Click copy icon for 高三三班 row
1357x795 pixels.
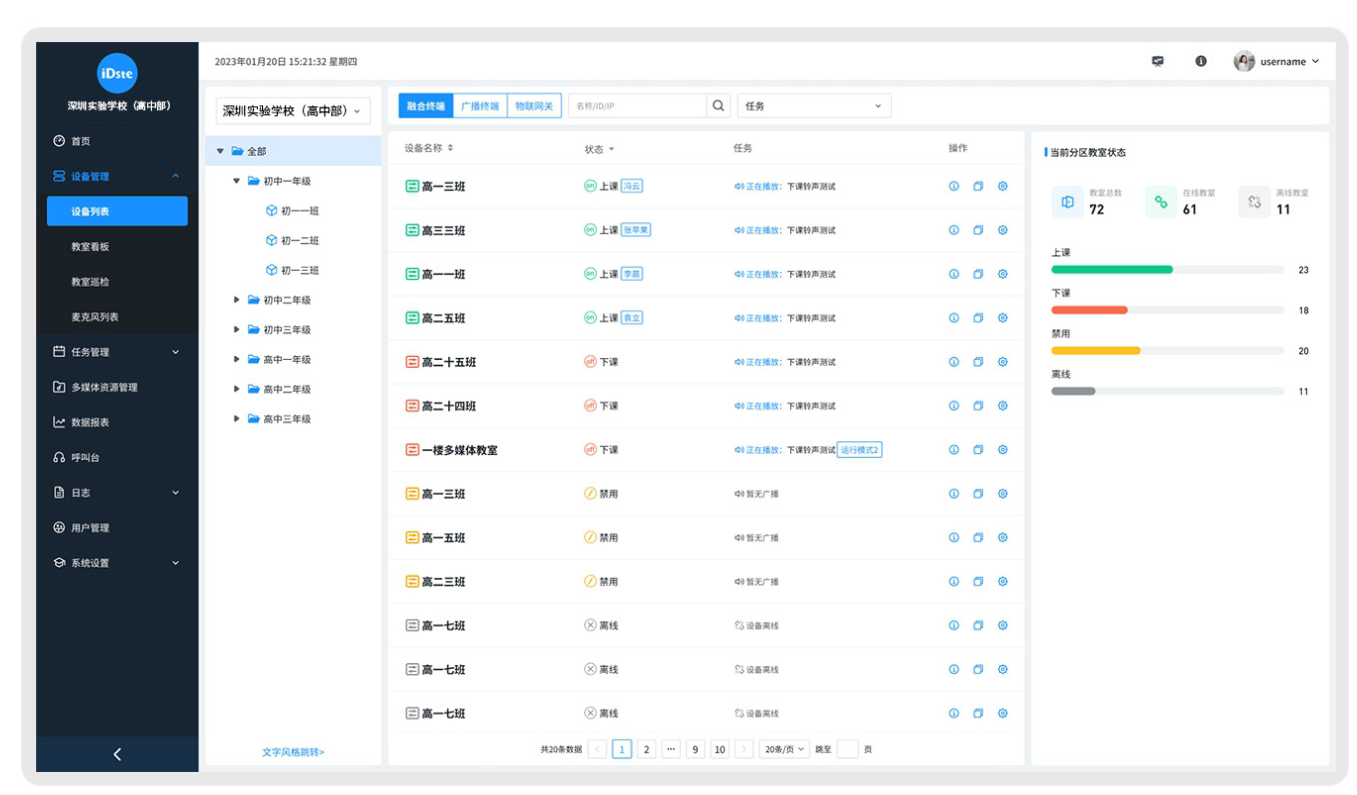pos(978,230)
